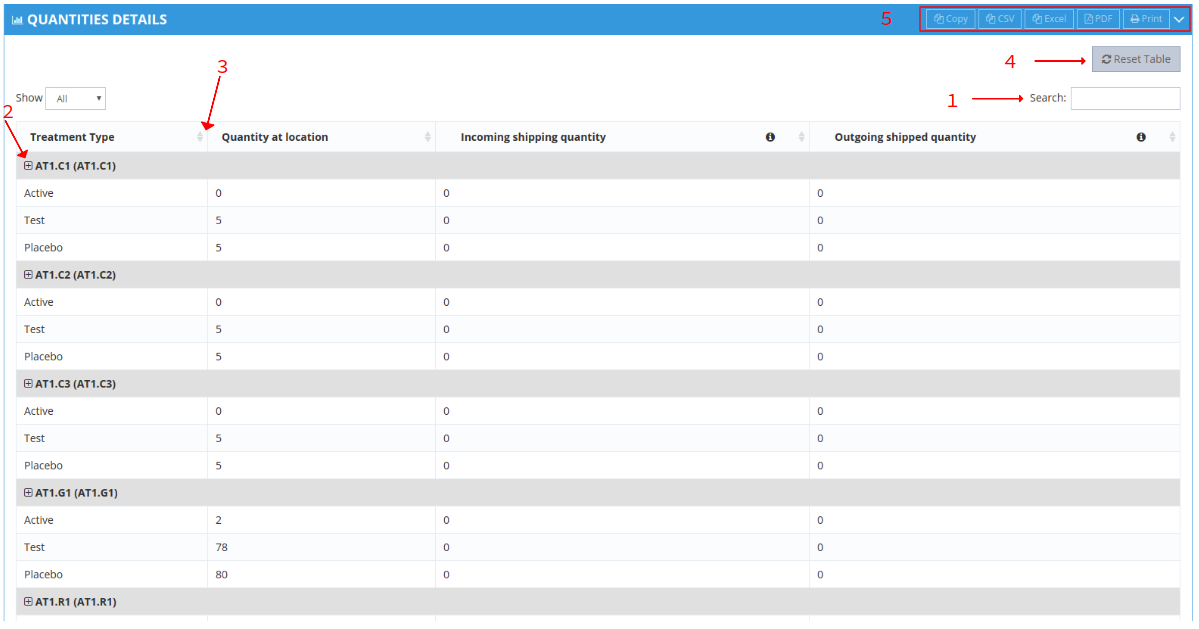Screen dimensions: 1199x629
Task: Print the quantities table
Action: pos(1146,19)
